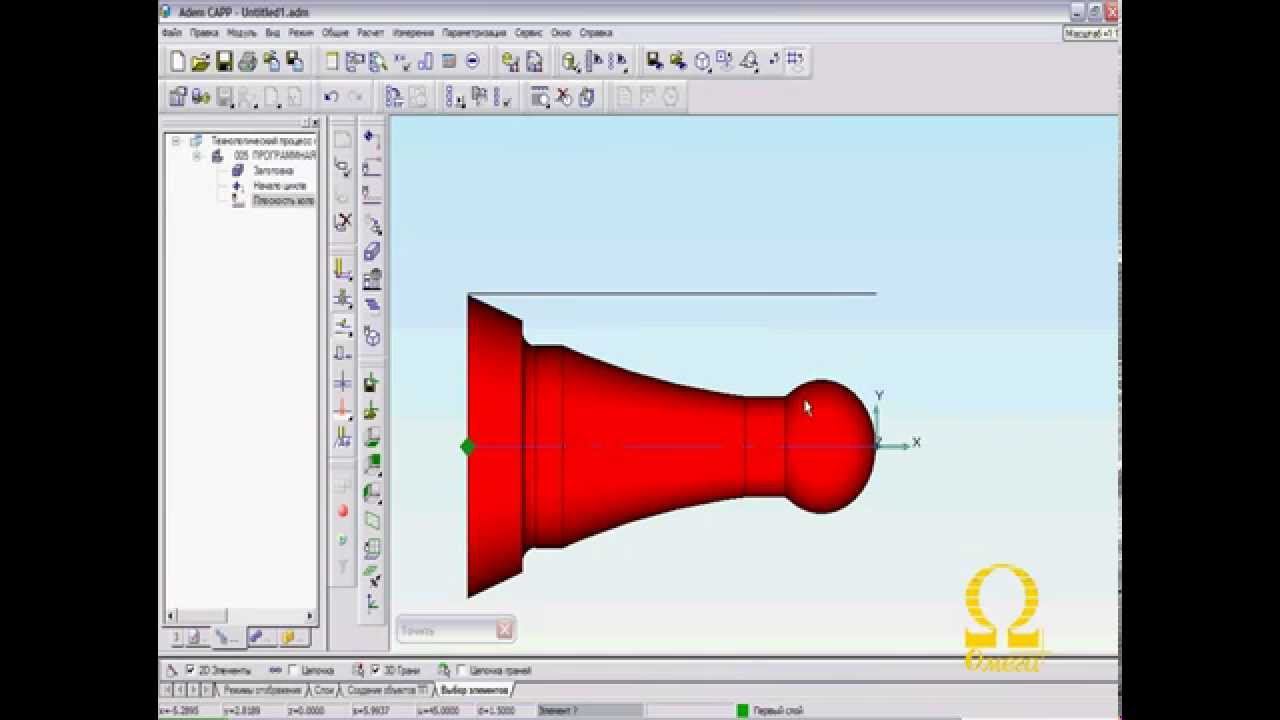This screenshot has height=720, width=1280.
Task: Click the Redo arrow icon
Action: pos(356,97)
